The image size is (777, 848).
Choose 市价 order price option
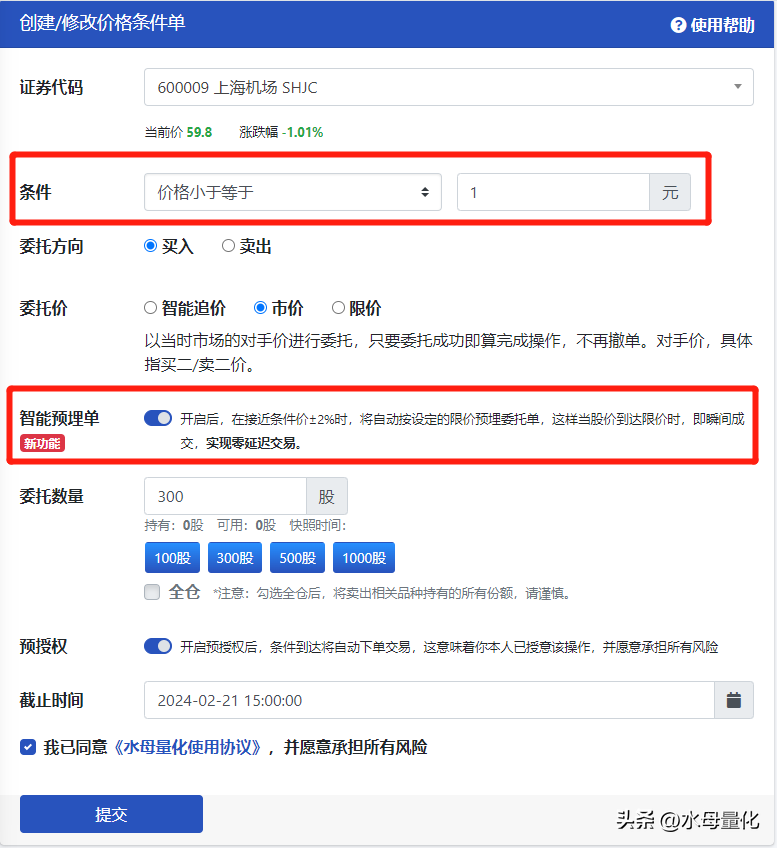tap(260, 308)
